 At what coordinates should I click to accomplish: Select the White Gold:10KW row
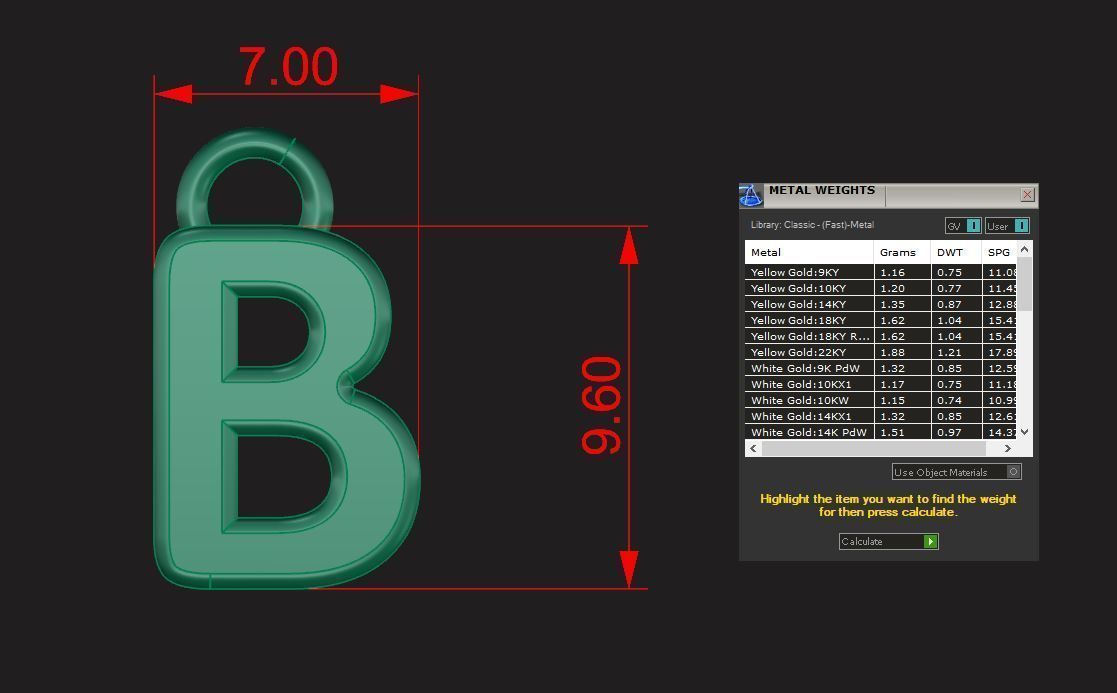[880, 400]
